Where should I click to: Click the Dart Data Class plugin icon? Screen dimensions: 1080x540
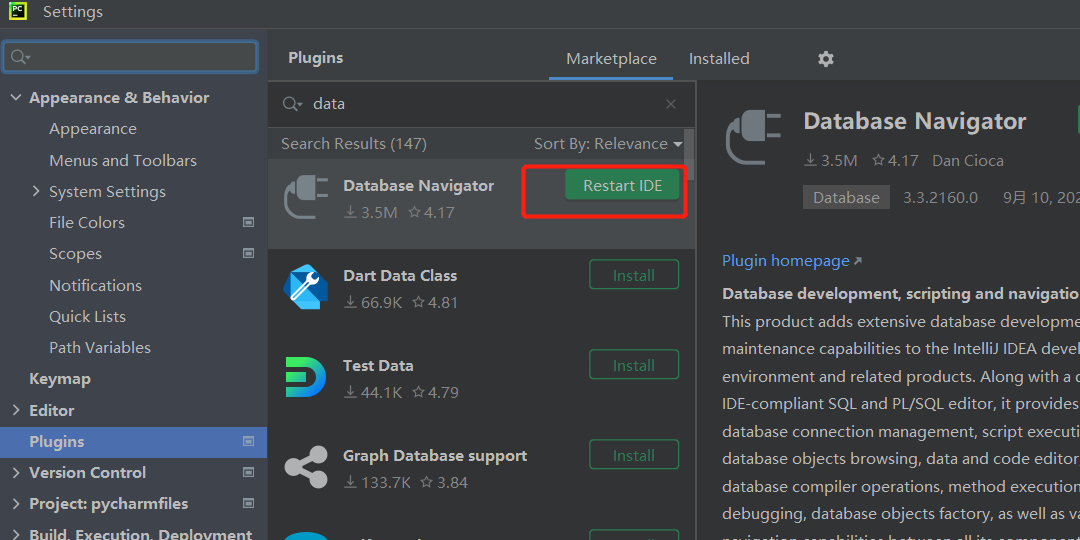tap(306, 286)
